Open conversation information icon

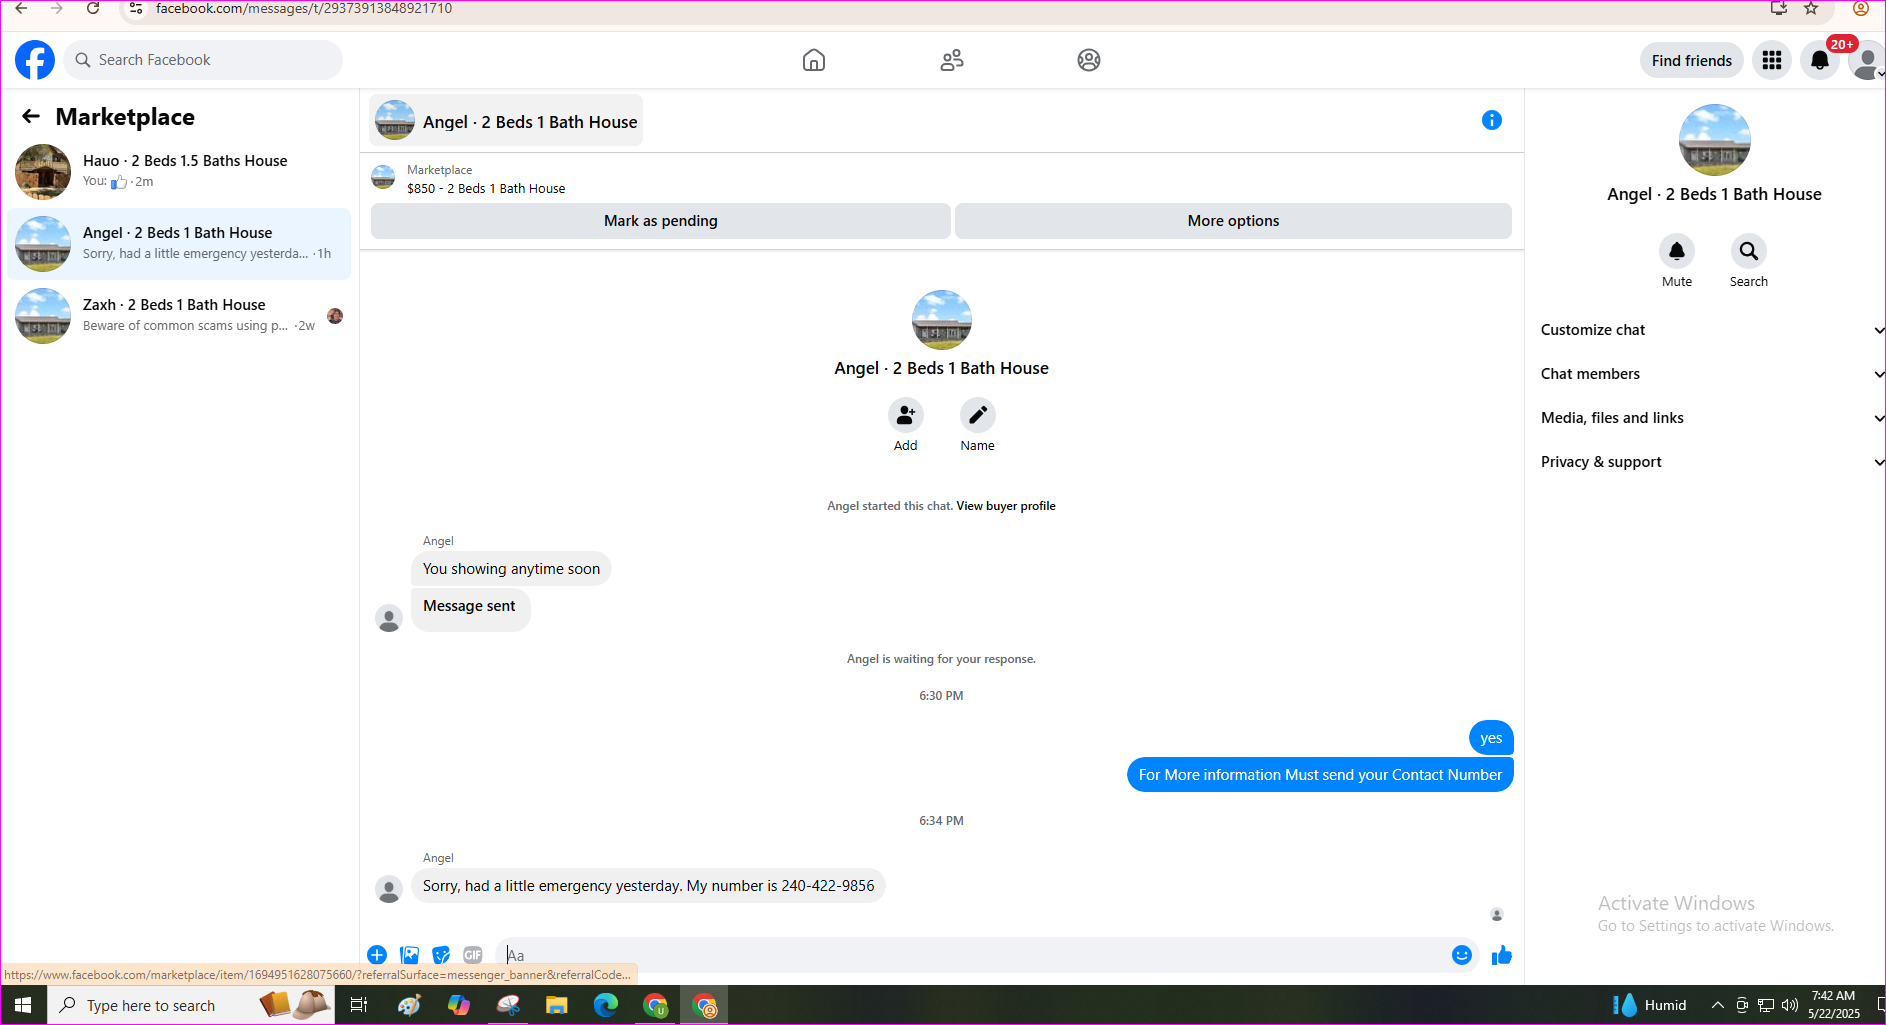point(1492,120)
